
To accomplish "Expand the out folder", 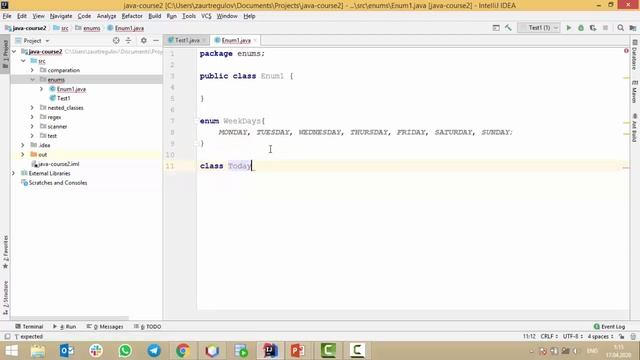I will point(23,155).
